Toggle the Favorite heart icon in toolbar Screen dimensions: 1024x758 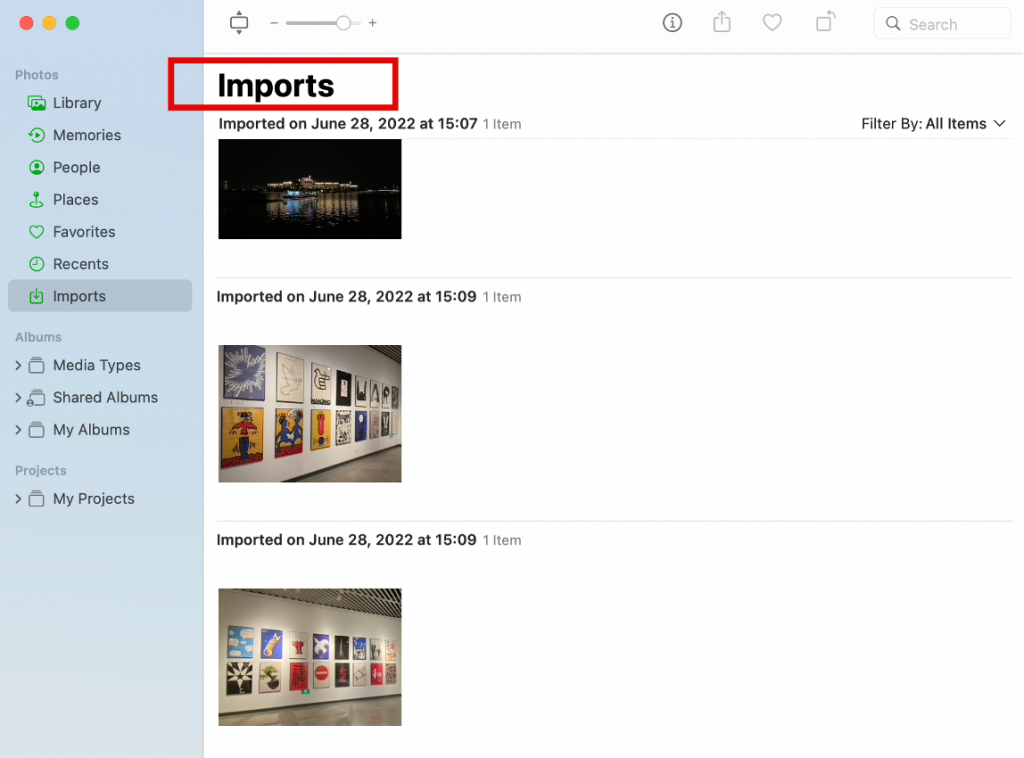[x=772, y=23]
